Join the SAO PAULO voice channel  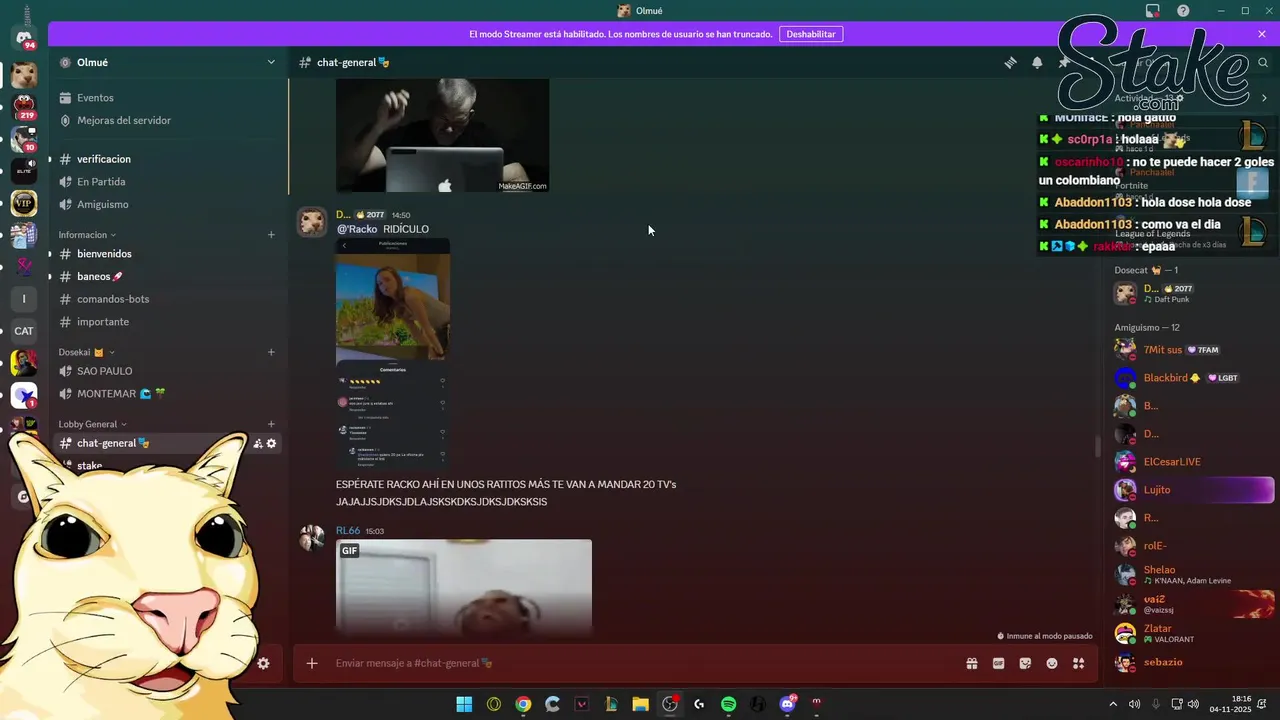coord(168,371)
